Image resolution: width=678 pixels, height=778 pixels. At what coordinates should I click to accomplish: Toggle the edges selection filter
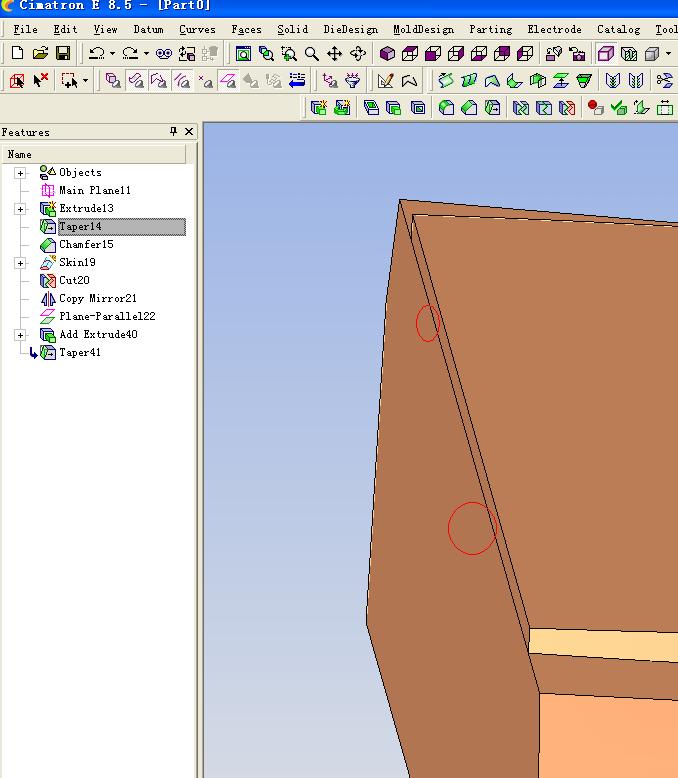159,80
